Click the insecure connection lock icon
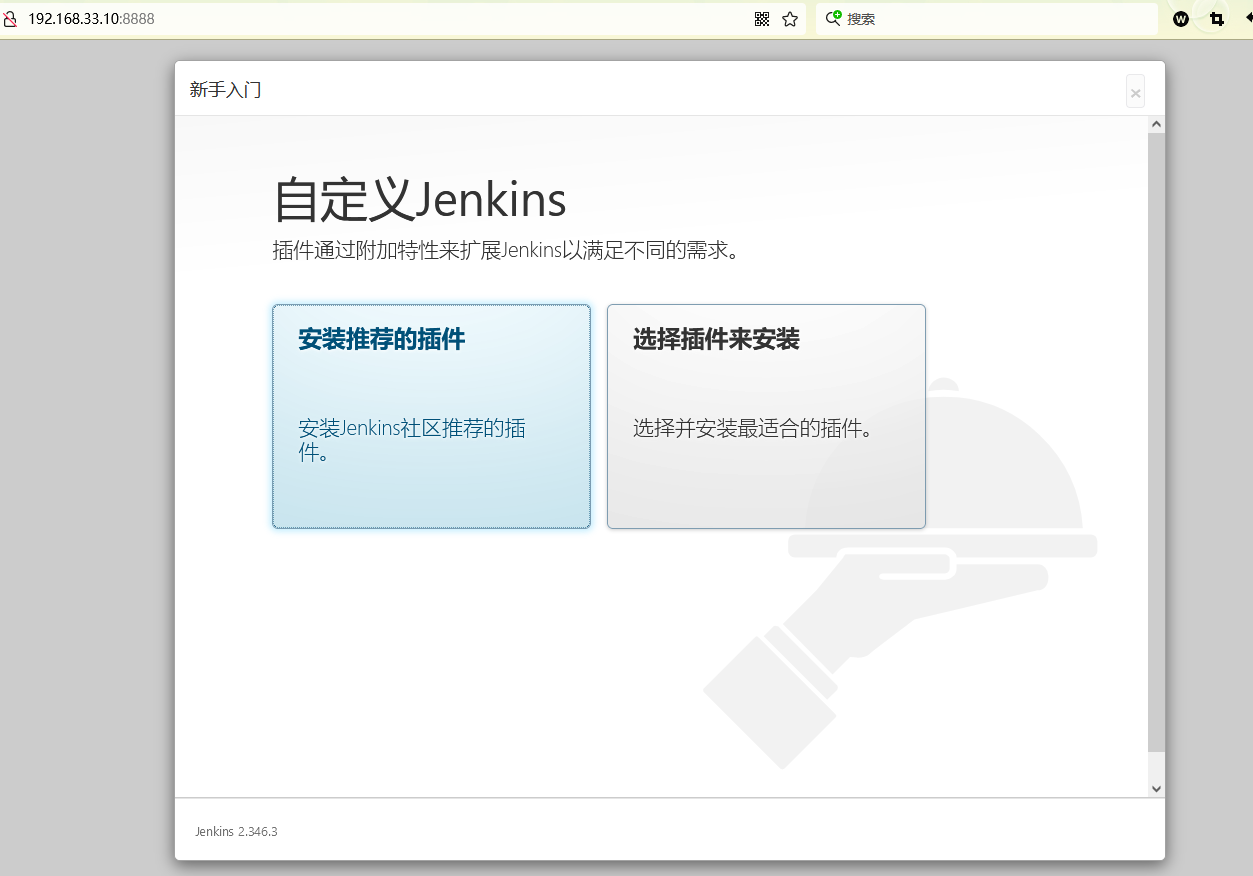This screenshot has height=876, width=1253. 11,19
